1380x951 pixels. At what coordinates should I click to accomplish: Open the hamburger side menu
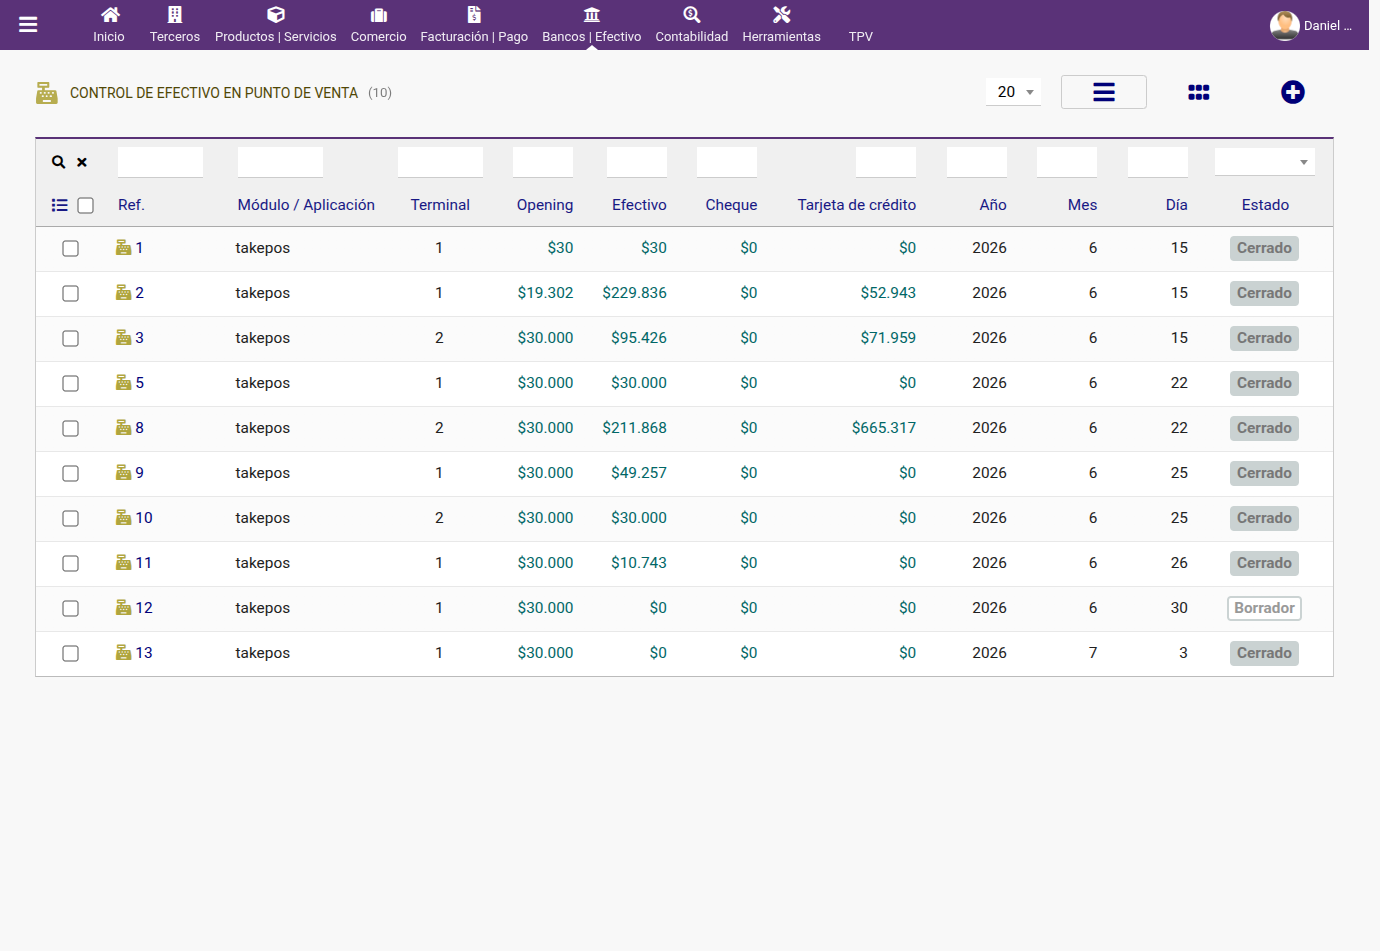point(28,25)
